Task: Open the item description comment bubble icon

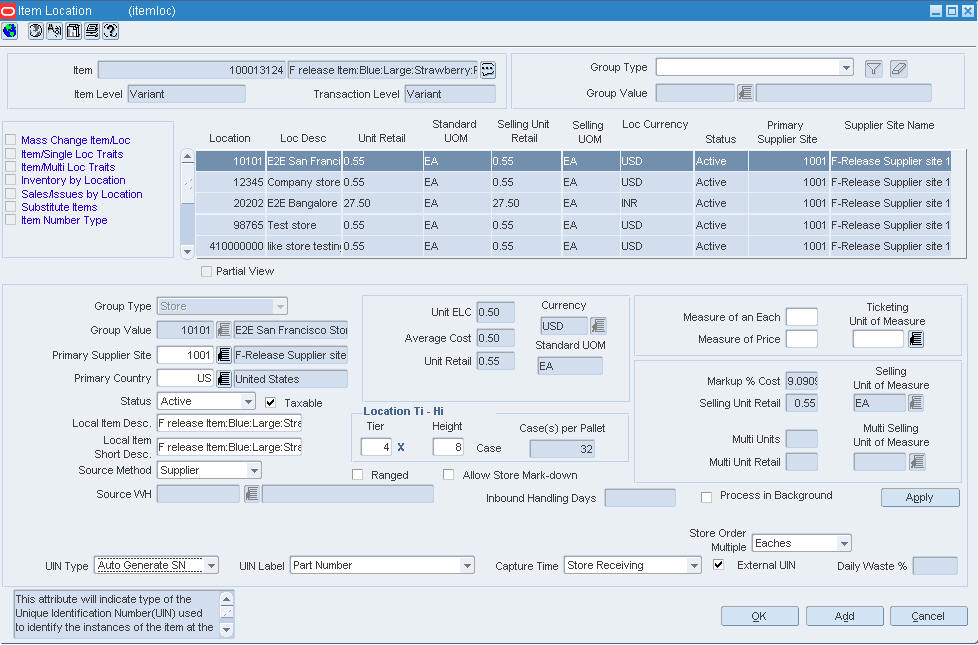Action: 487,70
